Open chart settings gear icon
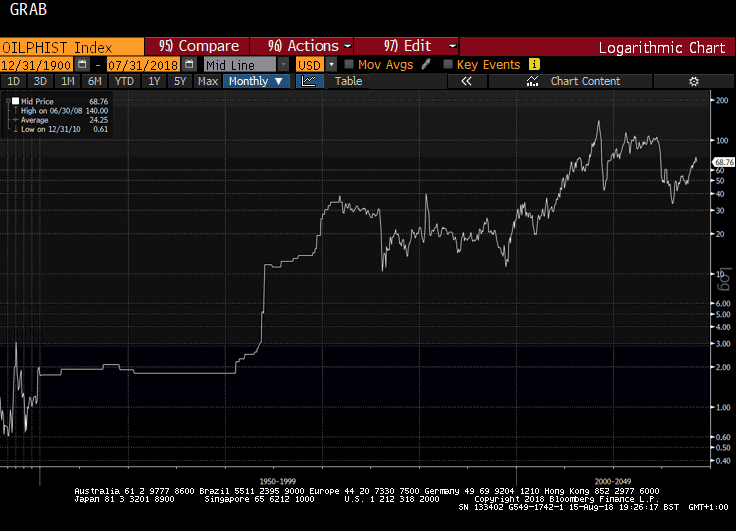Image resolution: width=736 pixels, height=531 pixels. [x=694, y=81]
